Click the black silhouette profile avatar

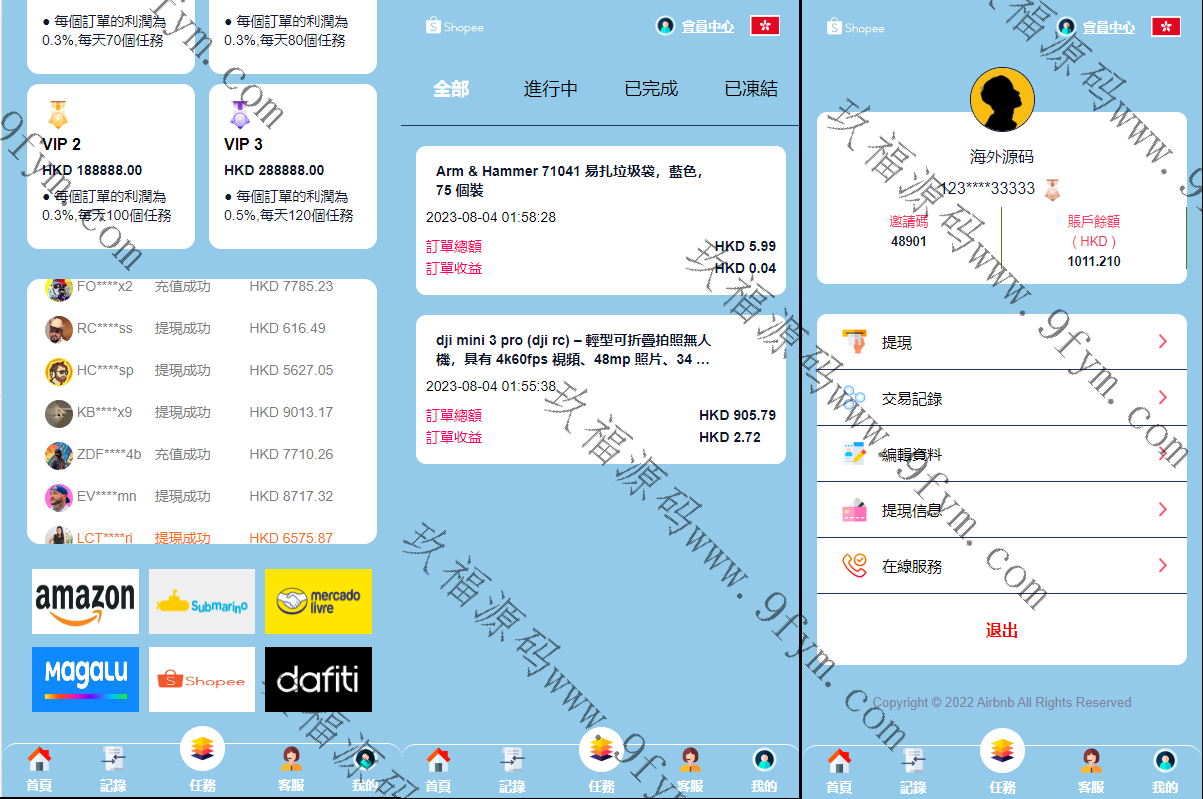[x=1002, y=100]
